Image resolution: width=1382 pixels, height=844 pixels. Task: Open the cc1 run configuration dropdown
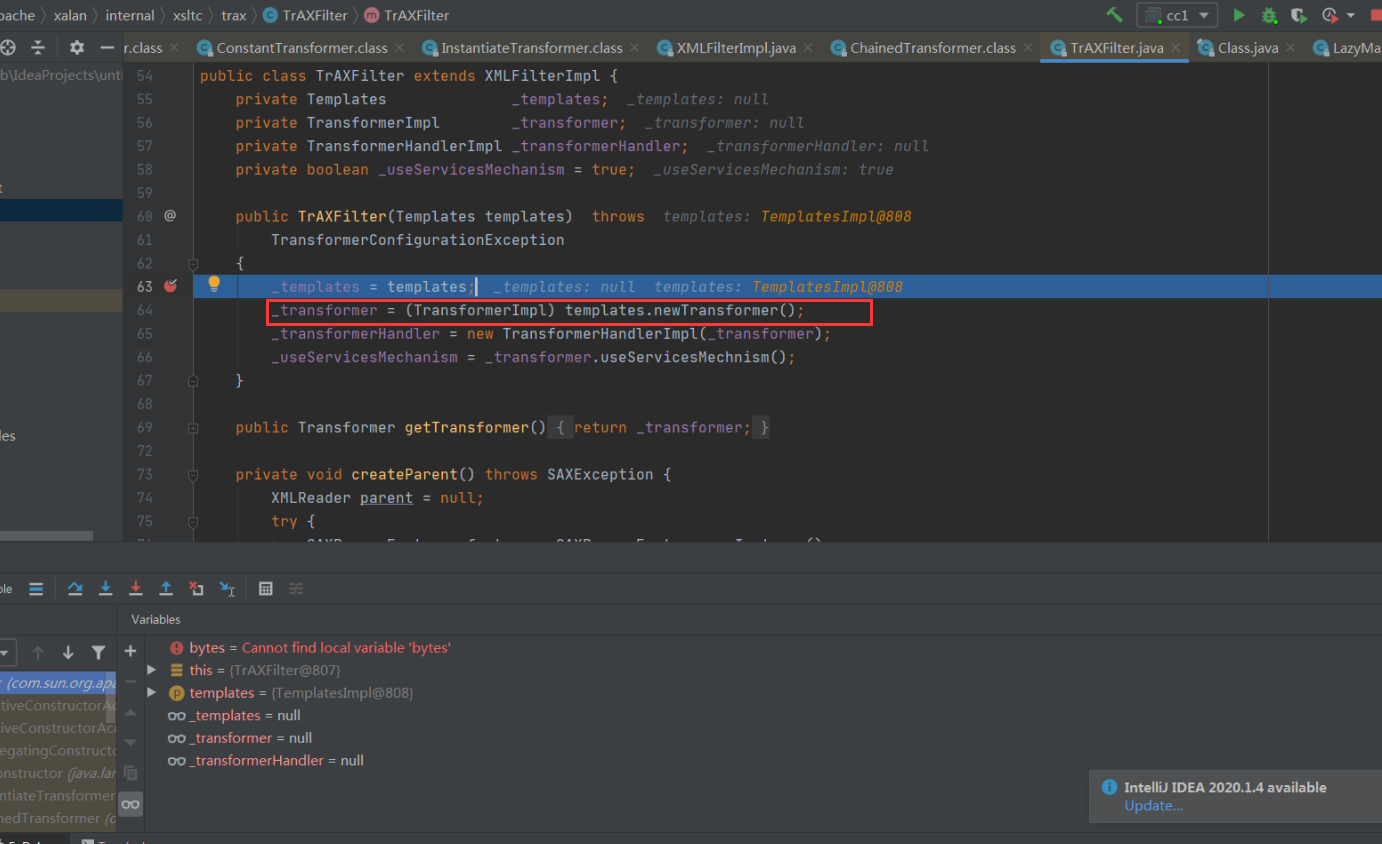tap(1177, 15)
